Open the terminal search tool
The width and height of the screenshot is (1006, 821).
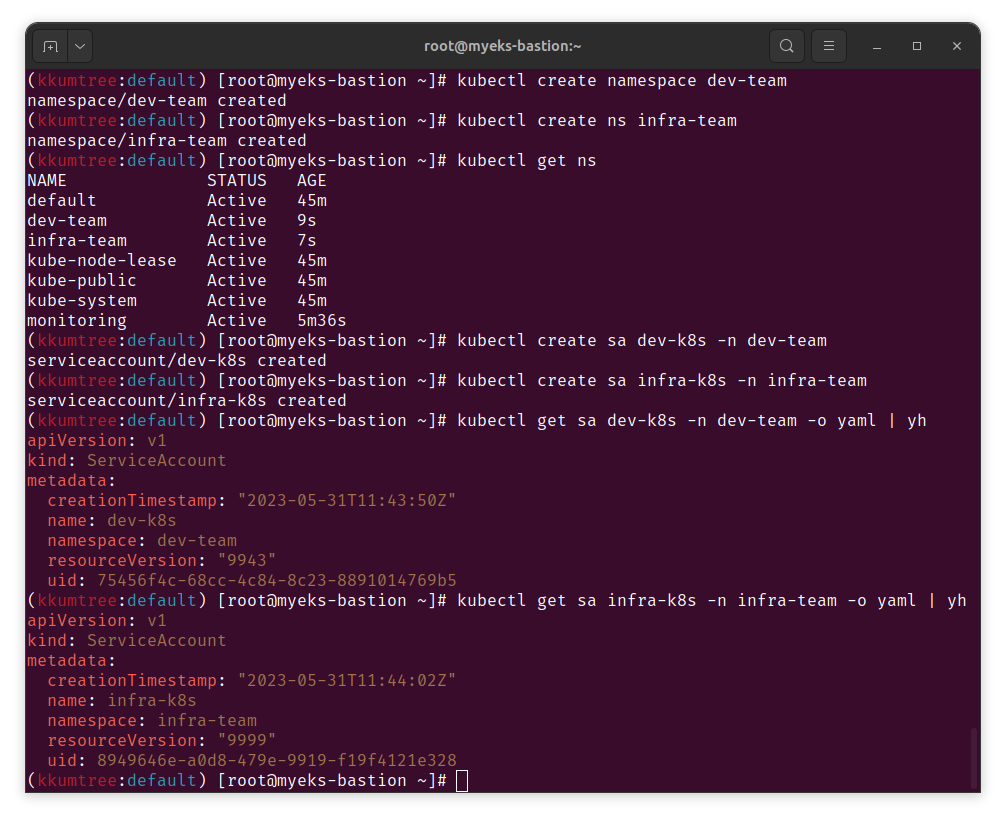tap(787, 46)
